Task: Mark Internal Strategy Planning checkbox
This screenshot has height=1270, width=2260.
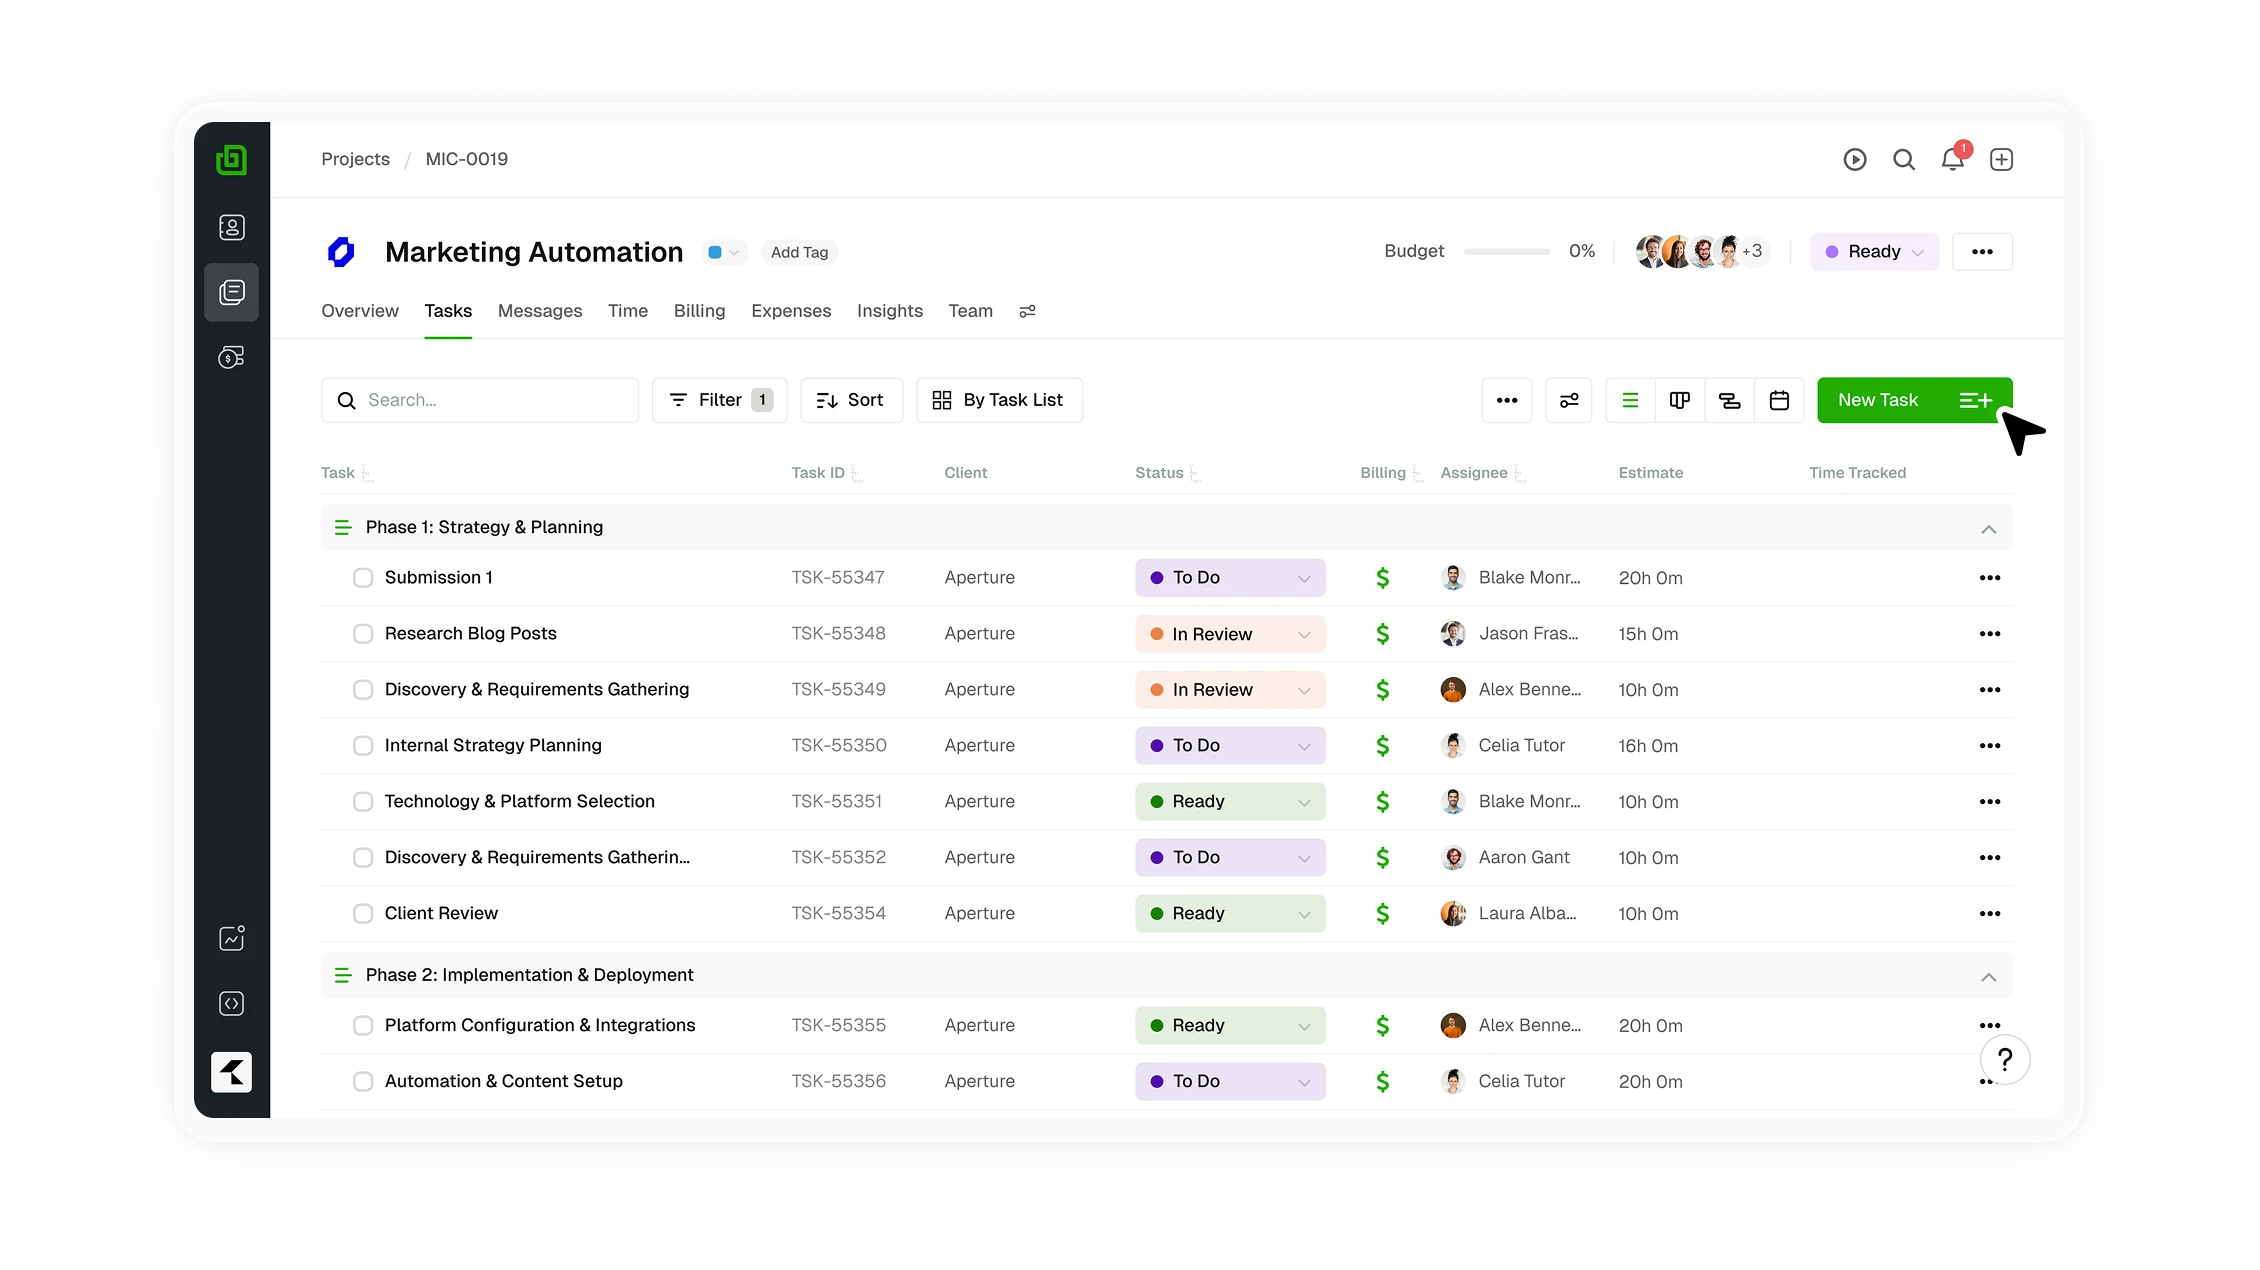Action: click(363, 746)
